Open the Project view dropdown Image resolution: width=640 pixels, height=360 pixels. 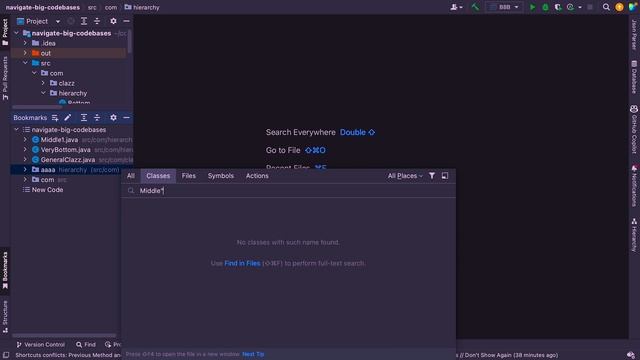[58, 21]
